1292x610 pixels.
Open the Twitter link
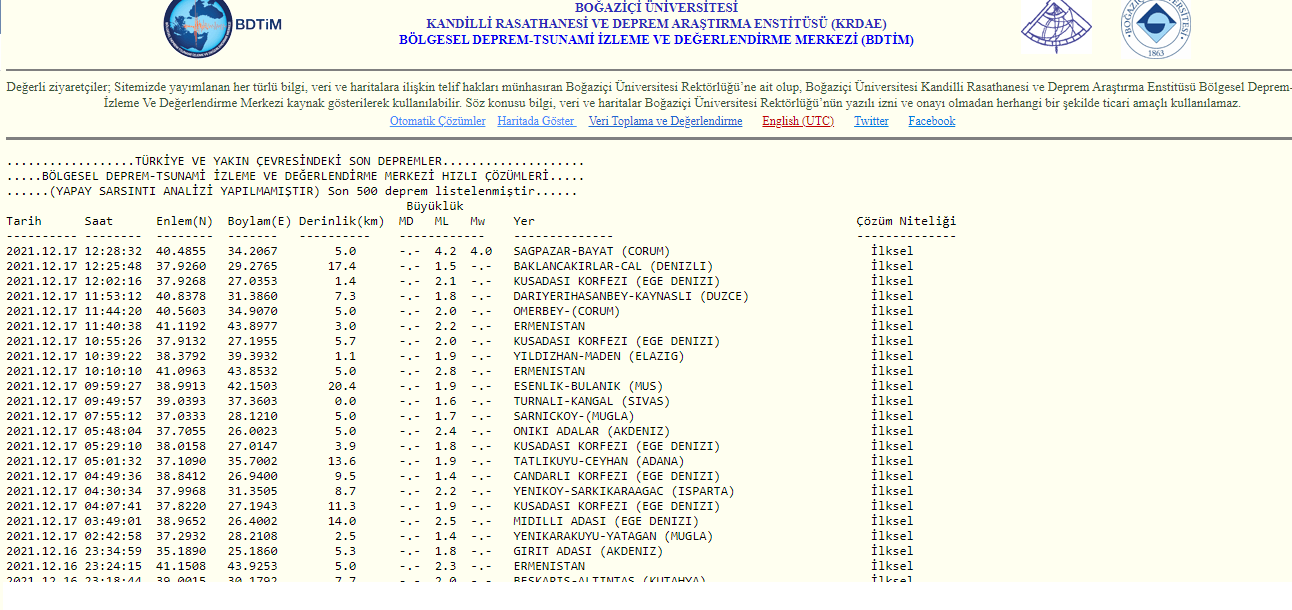pos(871,121)
